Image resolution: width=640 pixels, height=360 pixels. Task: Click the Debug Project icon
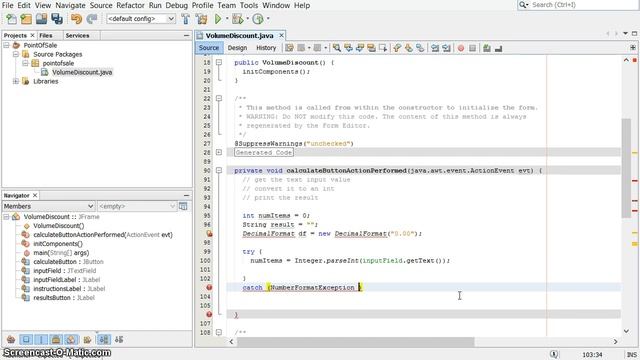tap(237, 19)
